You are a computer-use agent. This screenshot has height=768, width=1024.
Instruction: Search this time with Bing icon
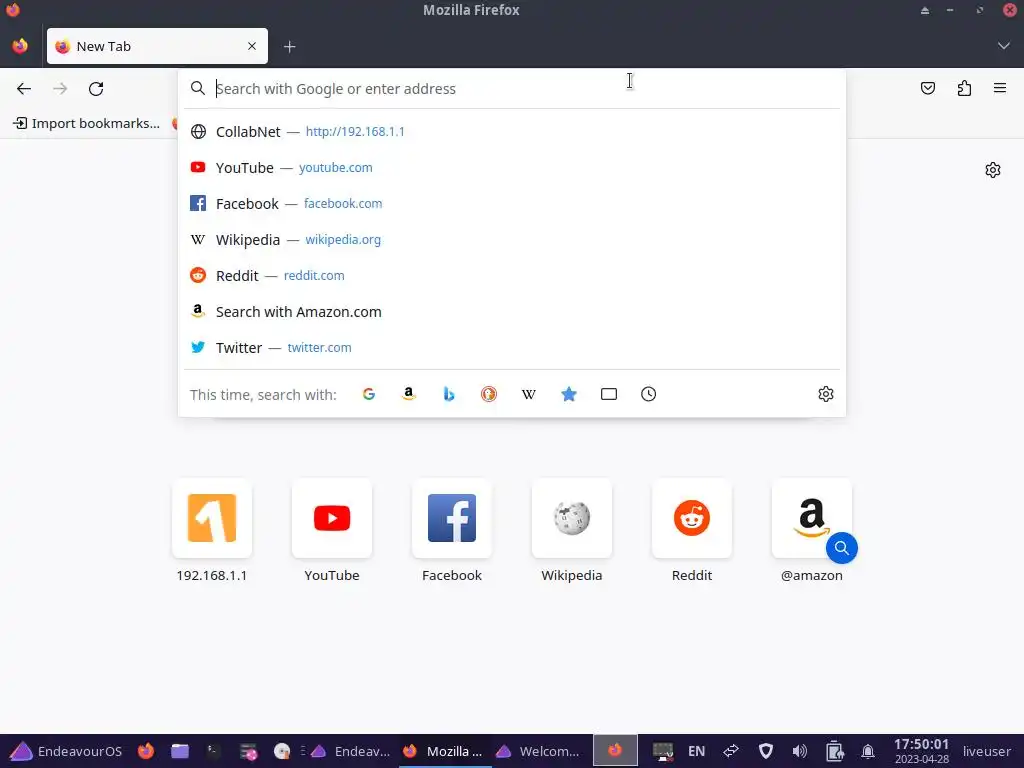click(449, 394)
